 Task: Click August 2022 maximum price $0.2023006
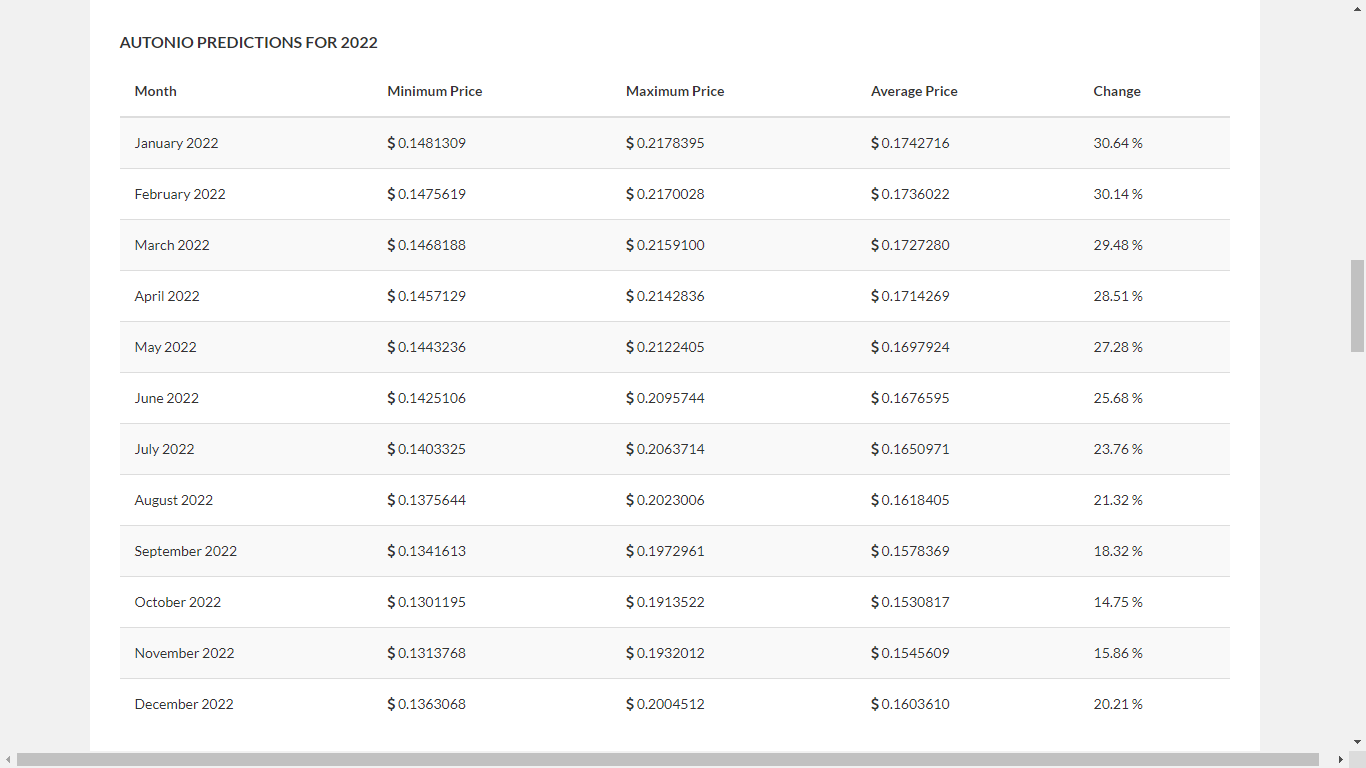(x=665, y=500)
